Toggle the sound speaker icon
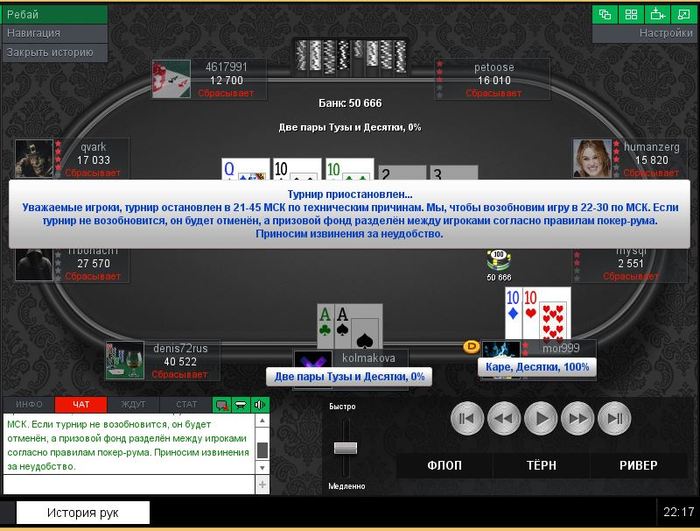This screenshot has height=531, width=700. click(259, 405)
